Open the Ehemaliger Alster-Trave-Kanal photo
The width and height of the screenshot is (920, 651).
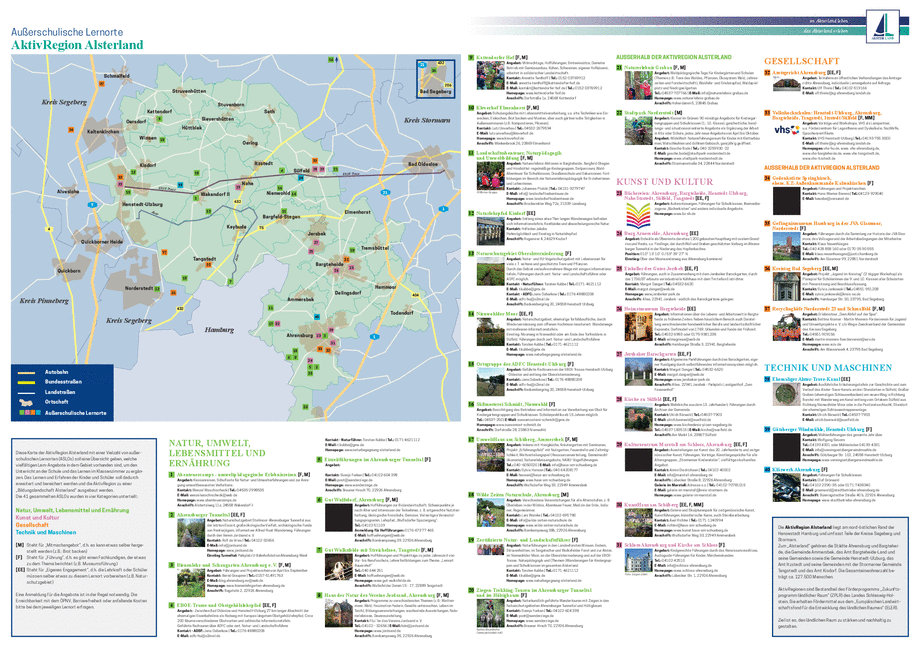(786, 394)
